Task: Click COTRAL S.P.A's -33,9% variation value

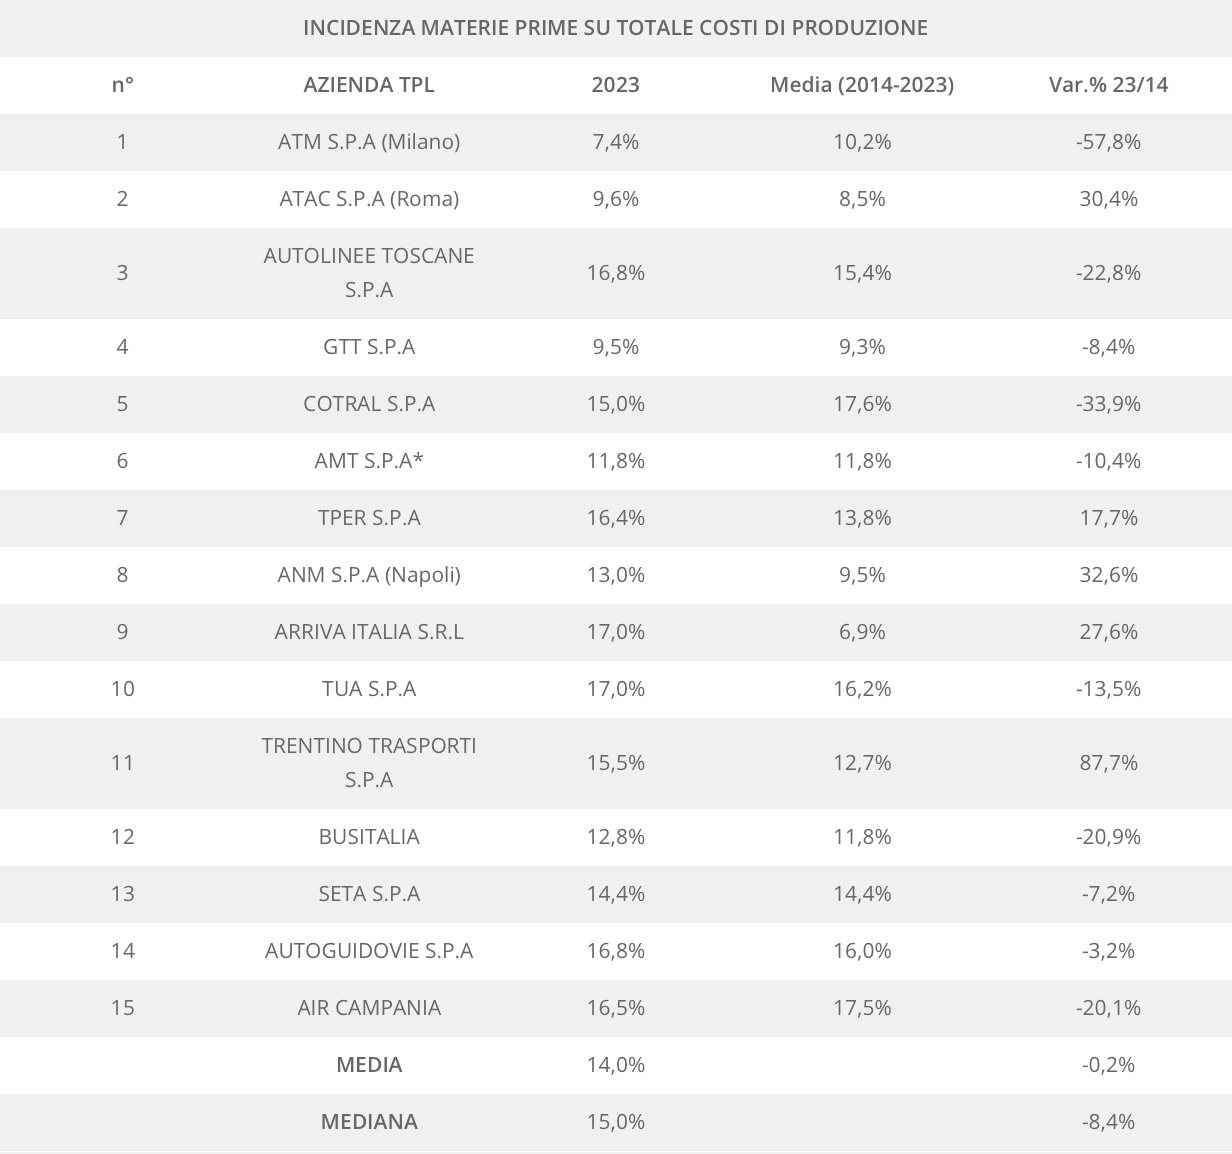Action: click(x=1108, y=404)
